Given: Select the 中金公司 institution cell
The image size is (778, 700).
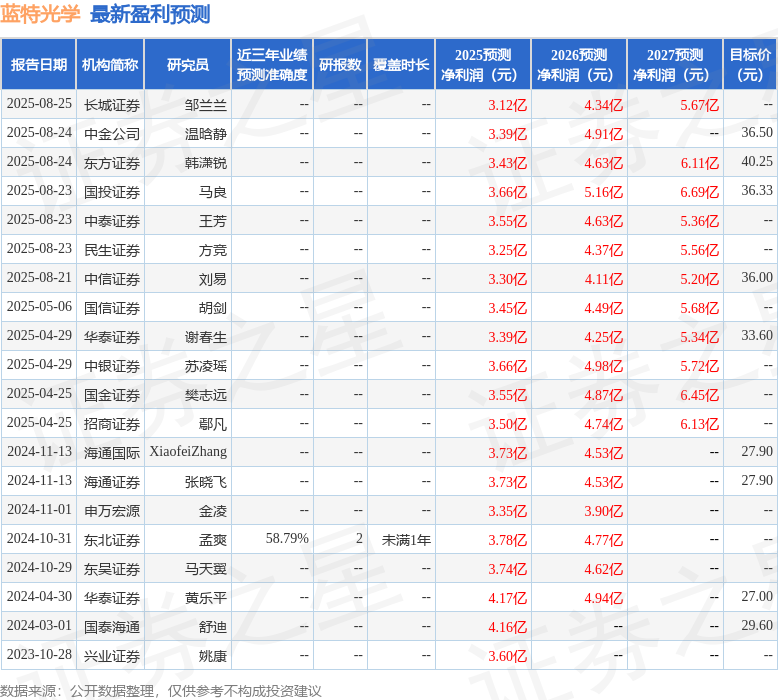Looking at the screenshot, I should point(112,134).
